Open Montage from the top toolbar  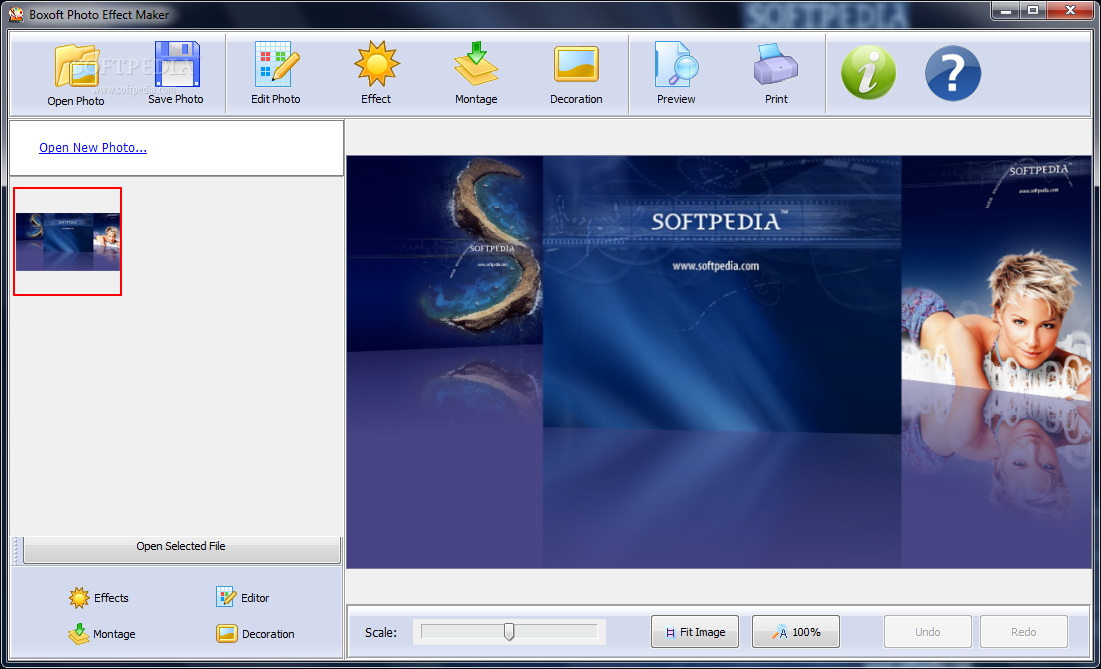pyautogui.click(x=476, y=73)
